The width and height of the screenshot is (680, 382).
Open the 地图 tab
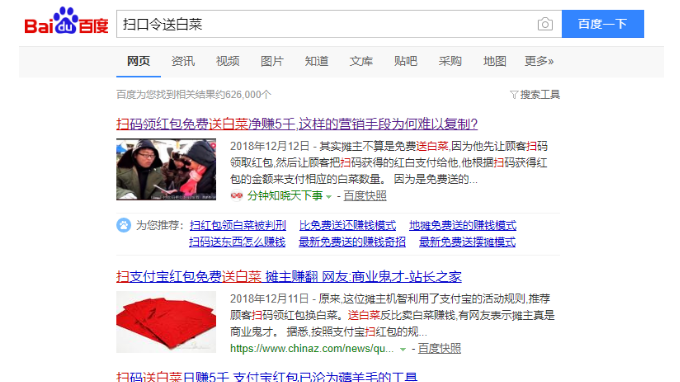(x=495, y=61)
